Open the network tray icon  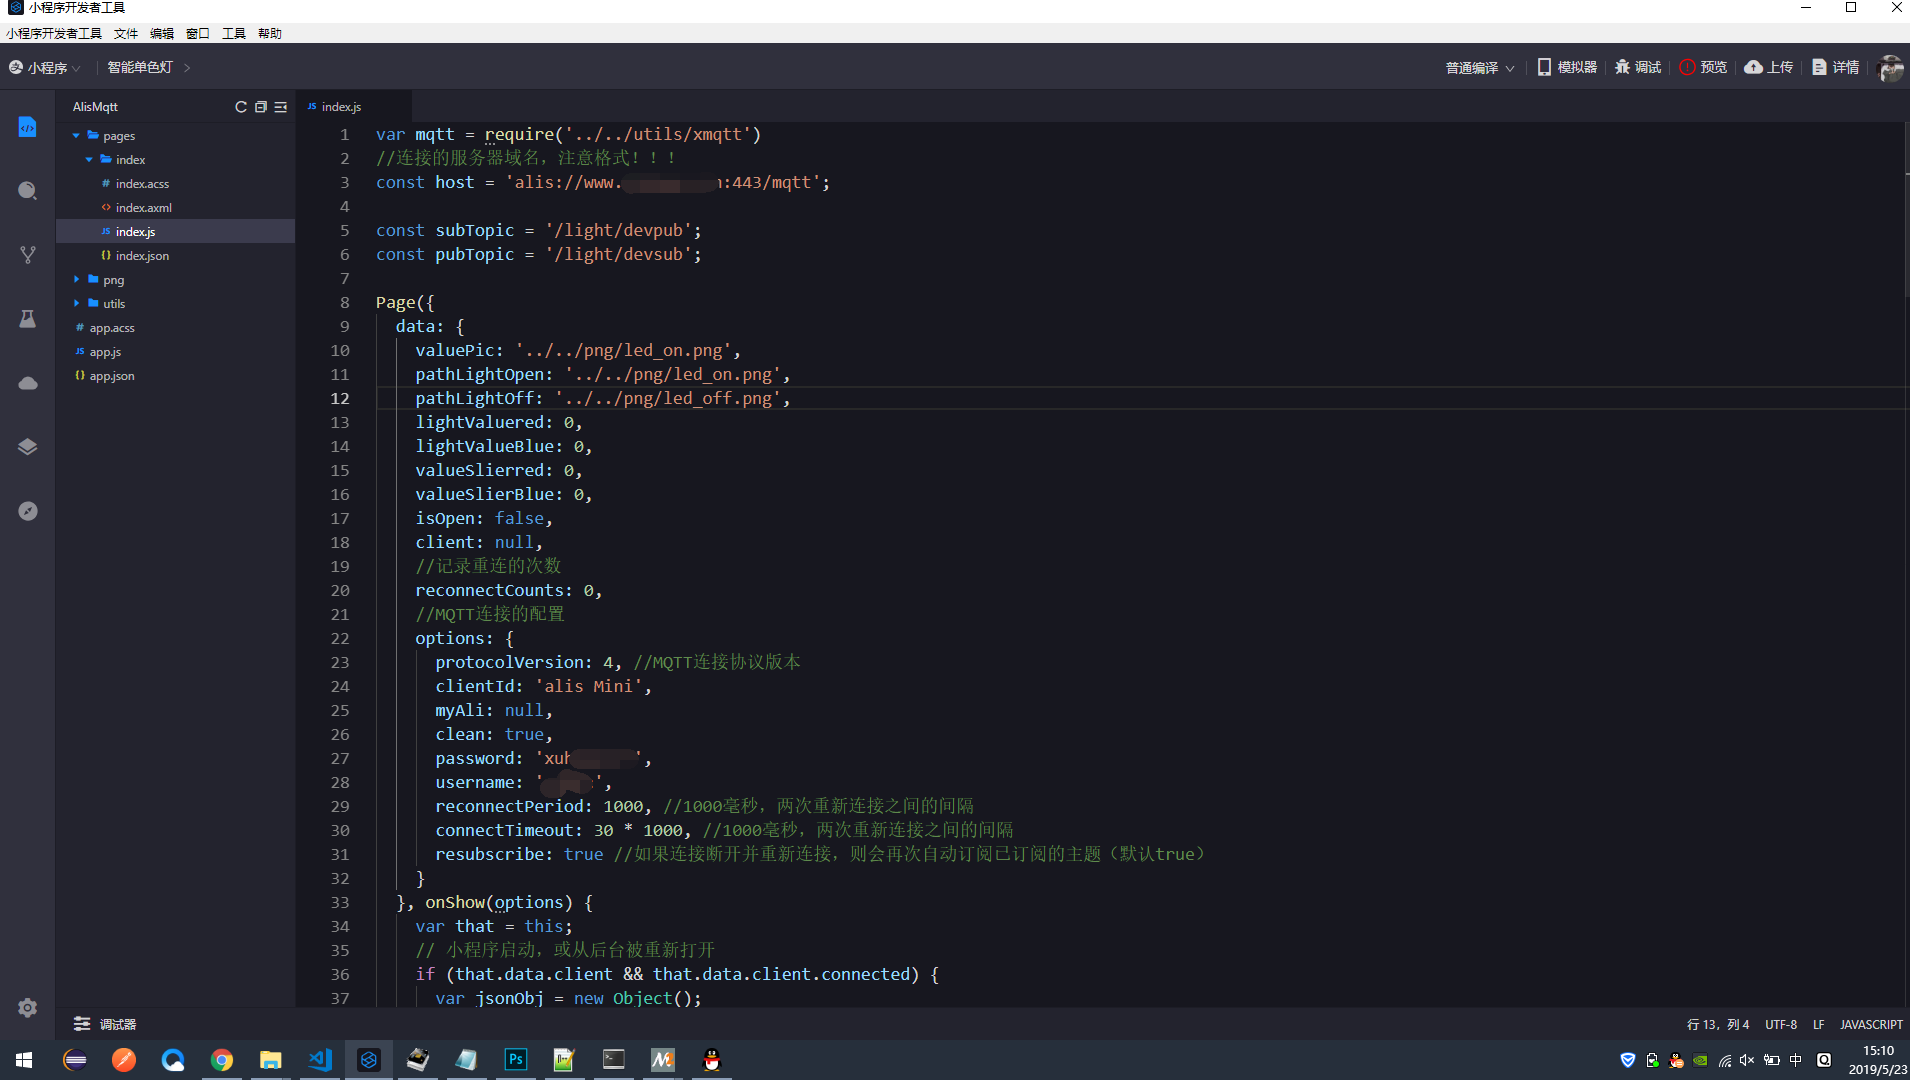pos(1724,1060)
